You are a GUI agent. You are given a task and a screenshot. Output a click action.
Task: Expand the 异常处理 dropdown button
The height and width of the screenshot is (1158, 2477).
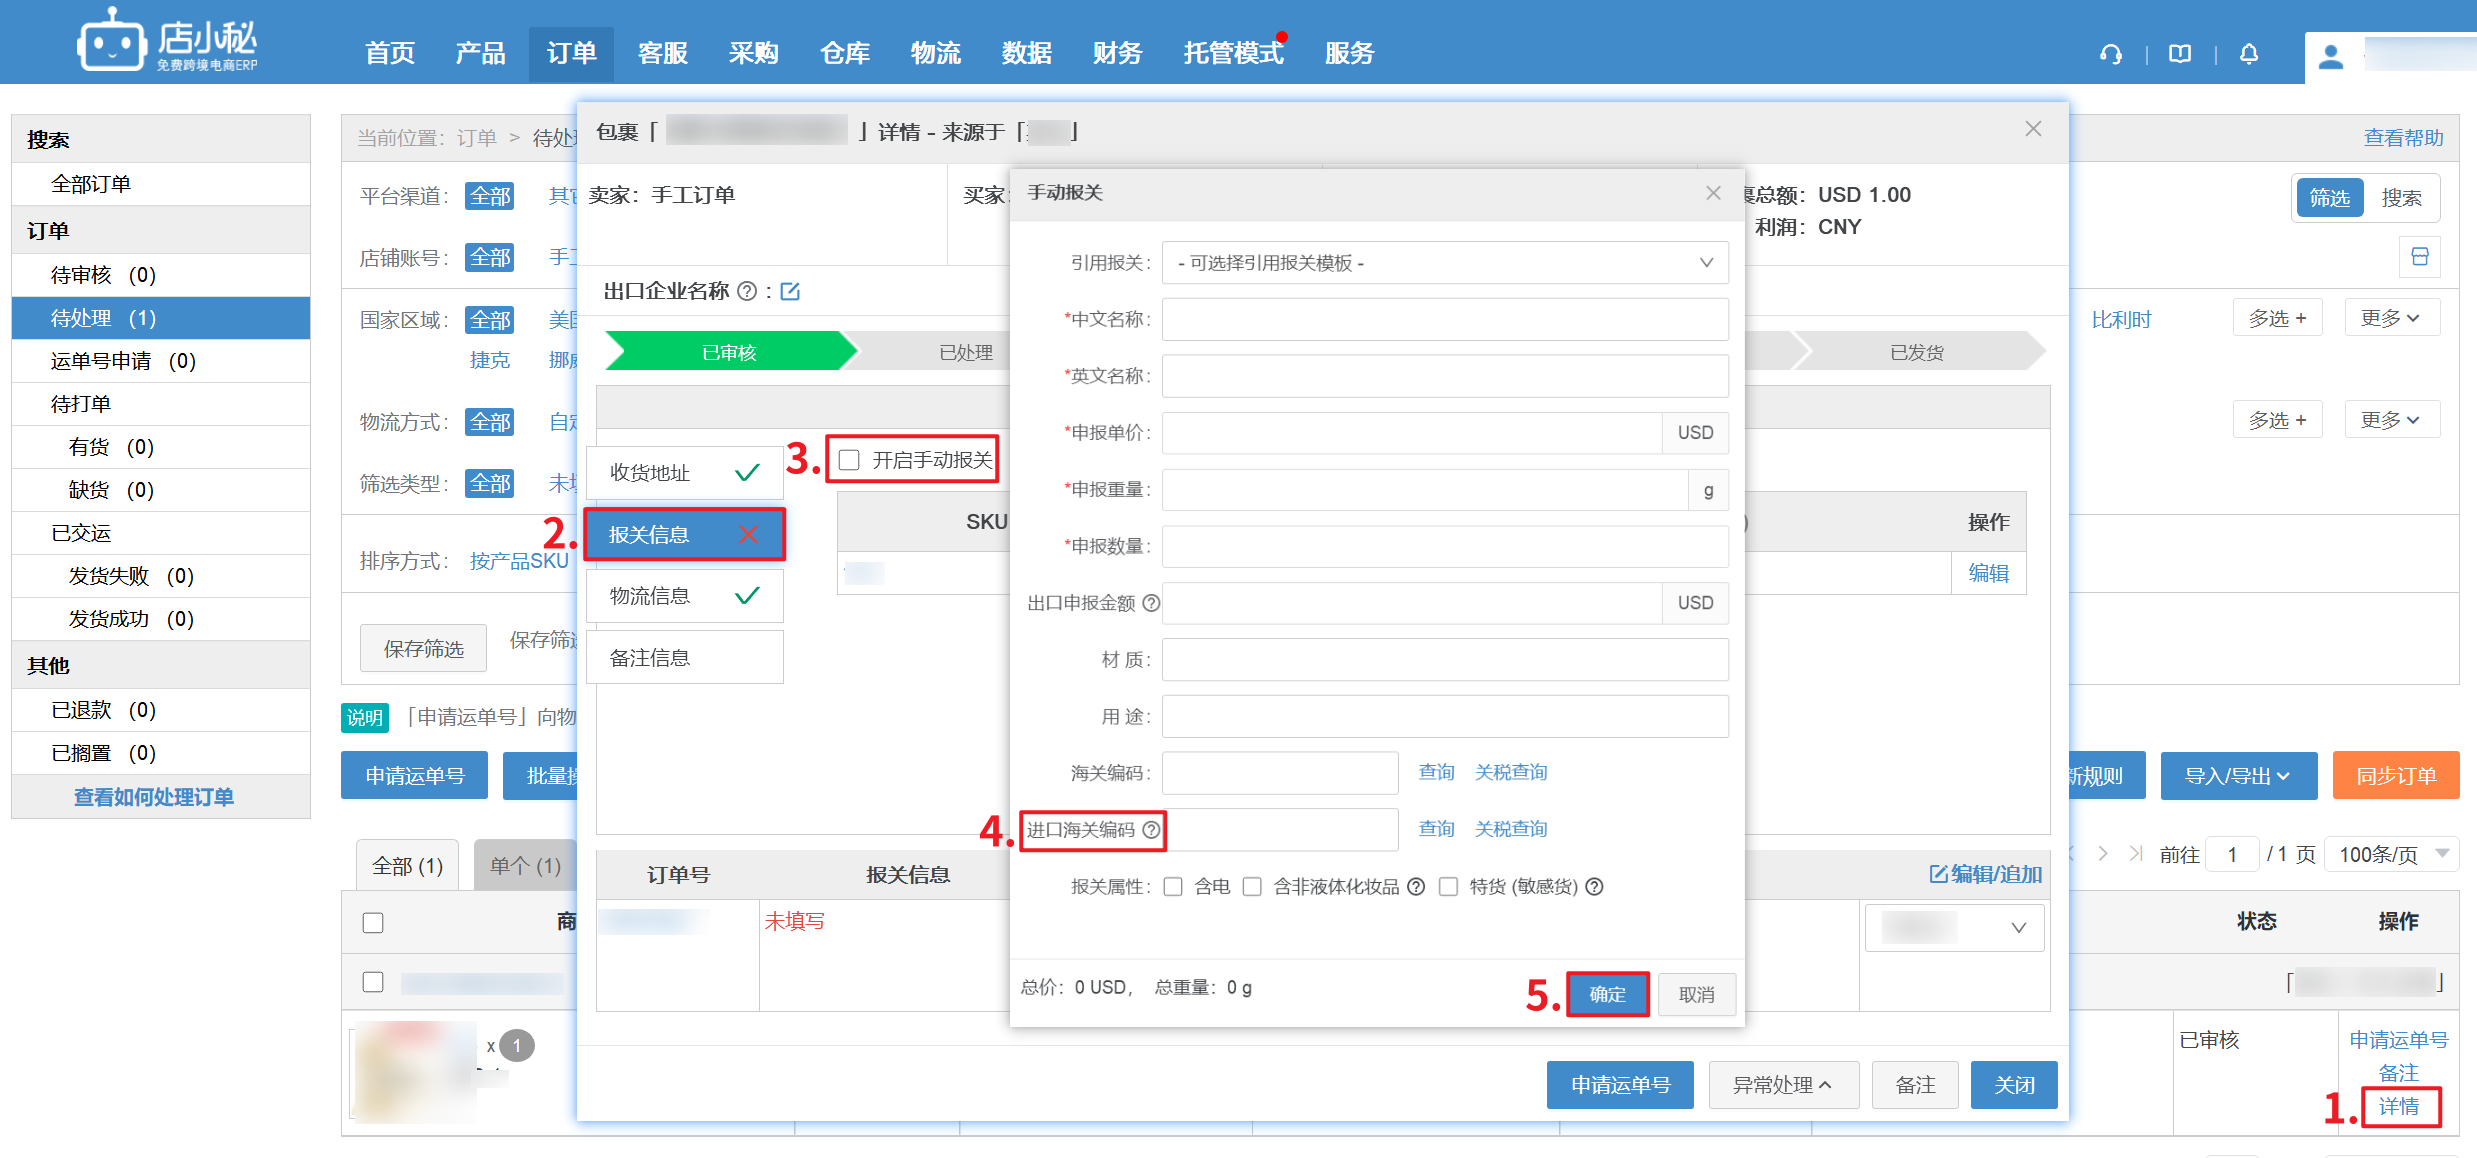click(x=1782, y=1085)
